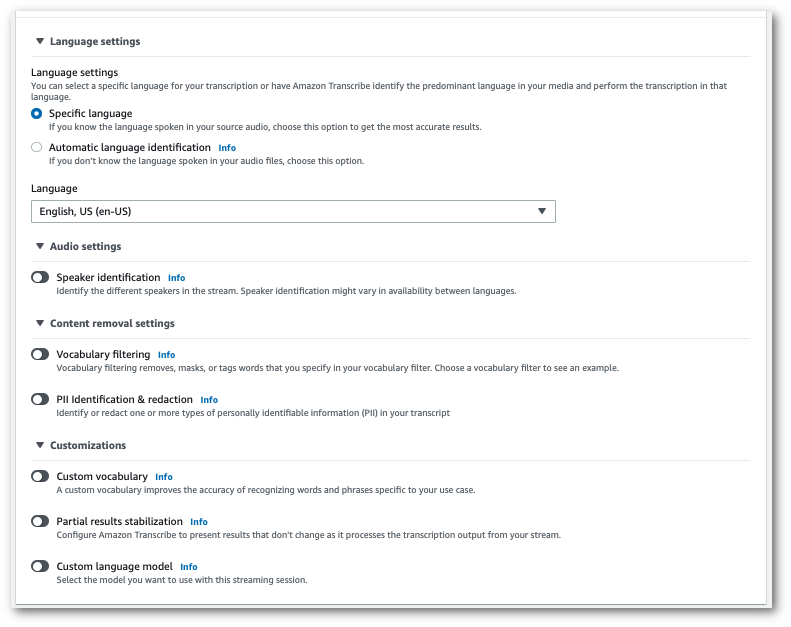Open Info link for PII Identification & redaction
This screenshot has width=791, height=627.
(x=209, y=400)
